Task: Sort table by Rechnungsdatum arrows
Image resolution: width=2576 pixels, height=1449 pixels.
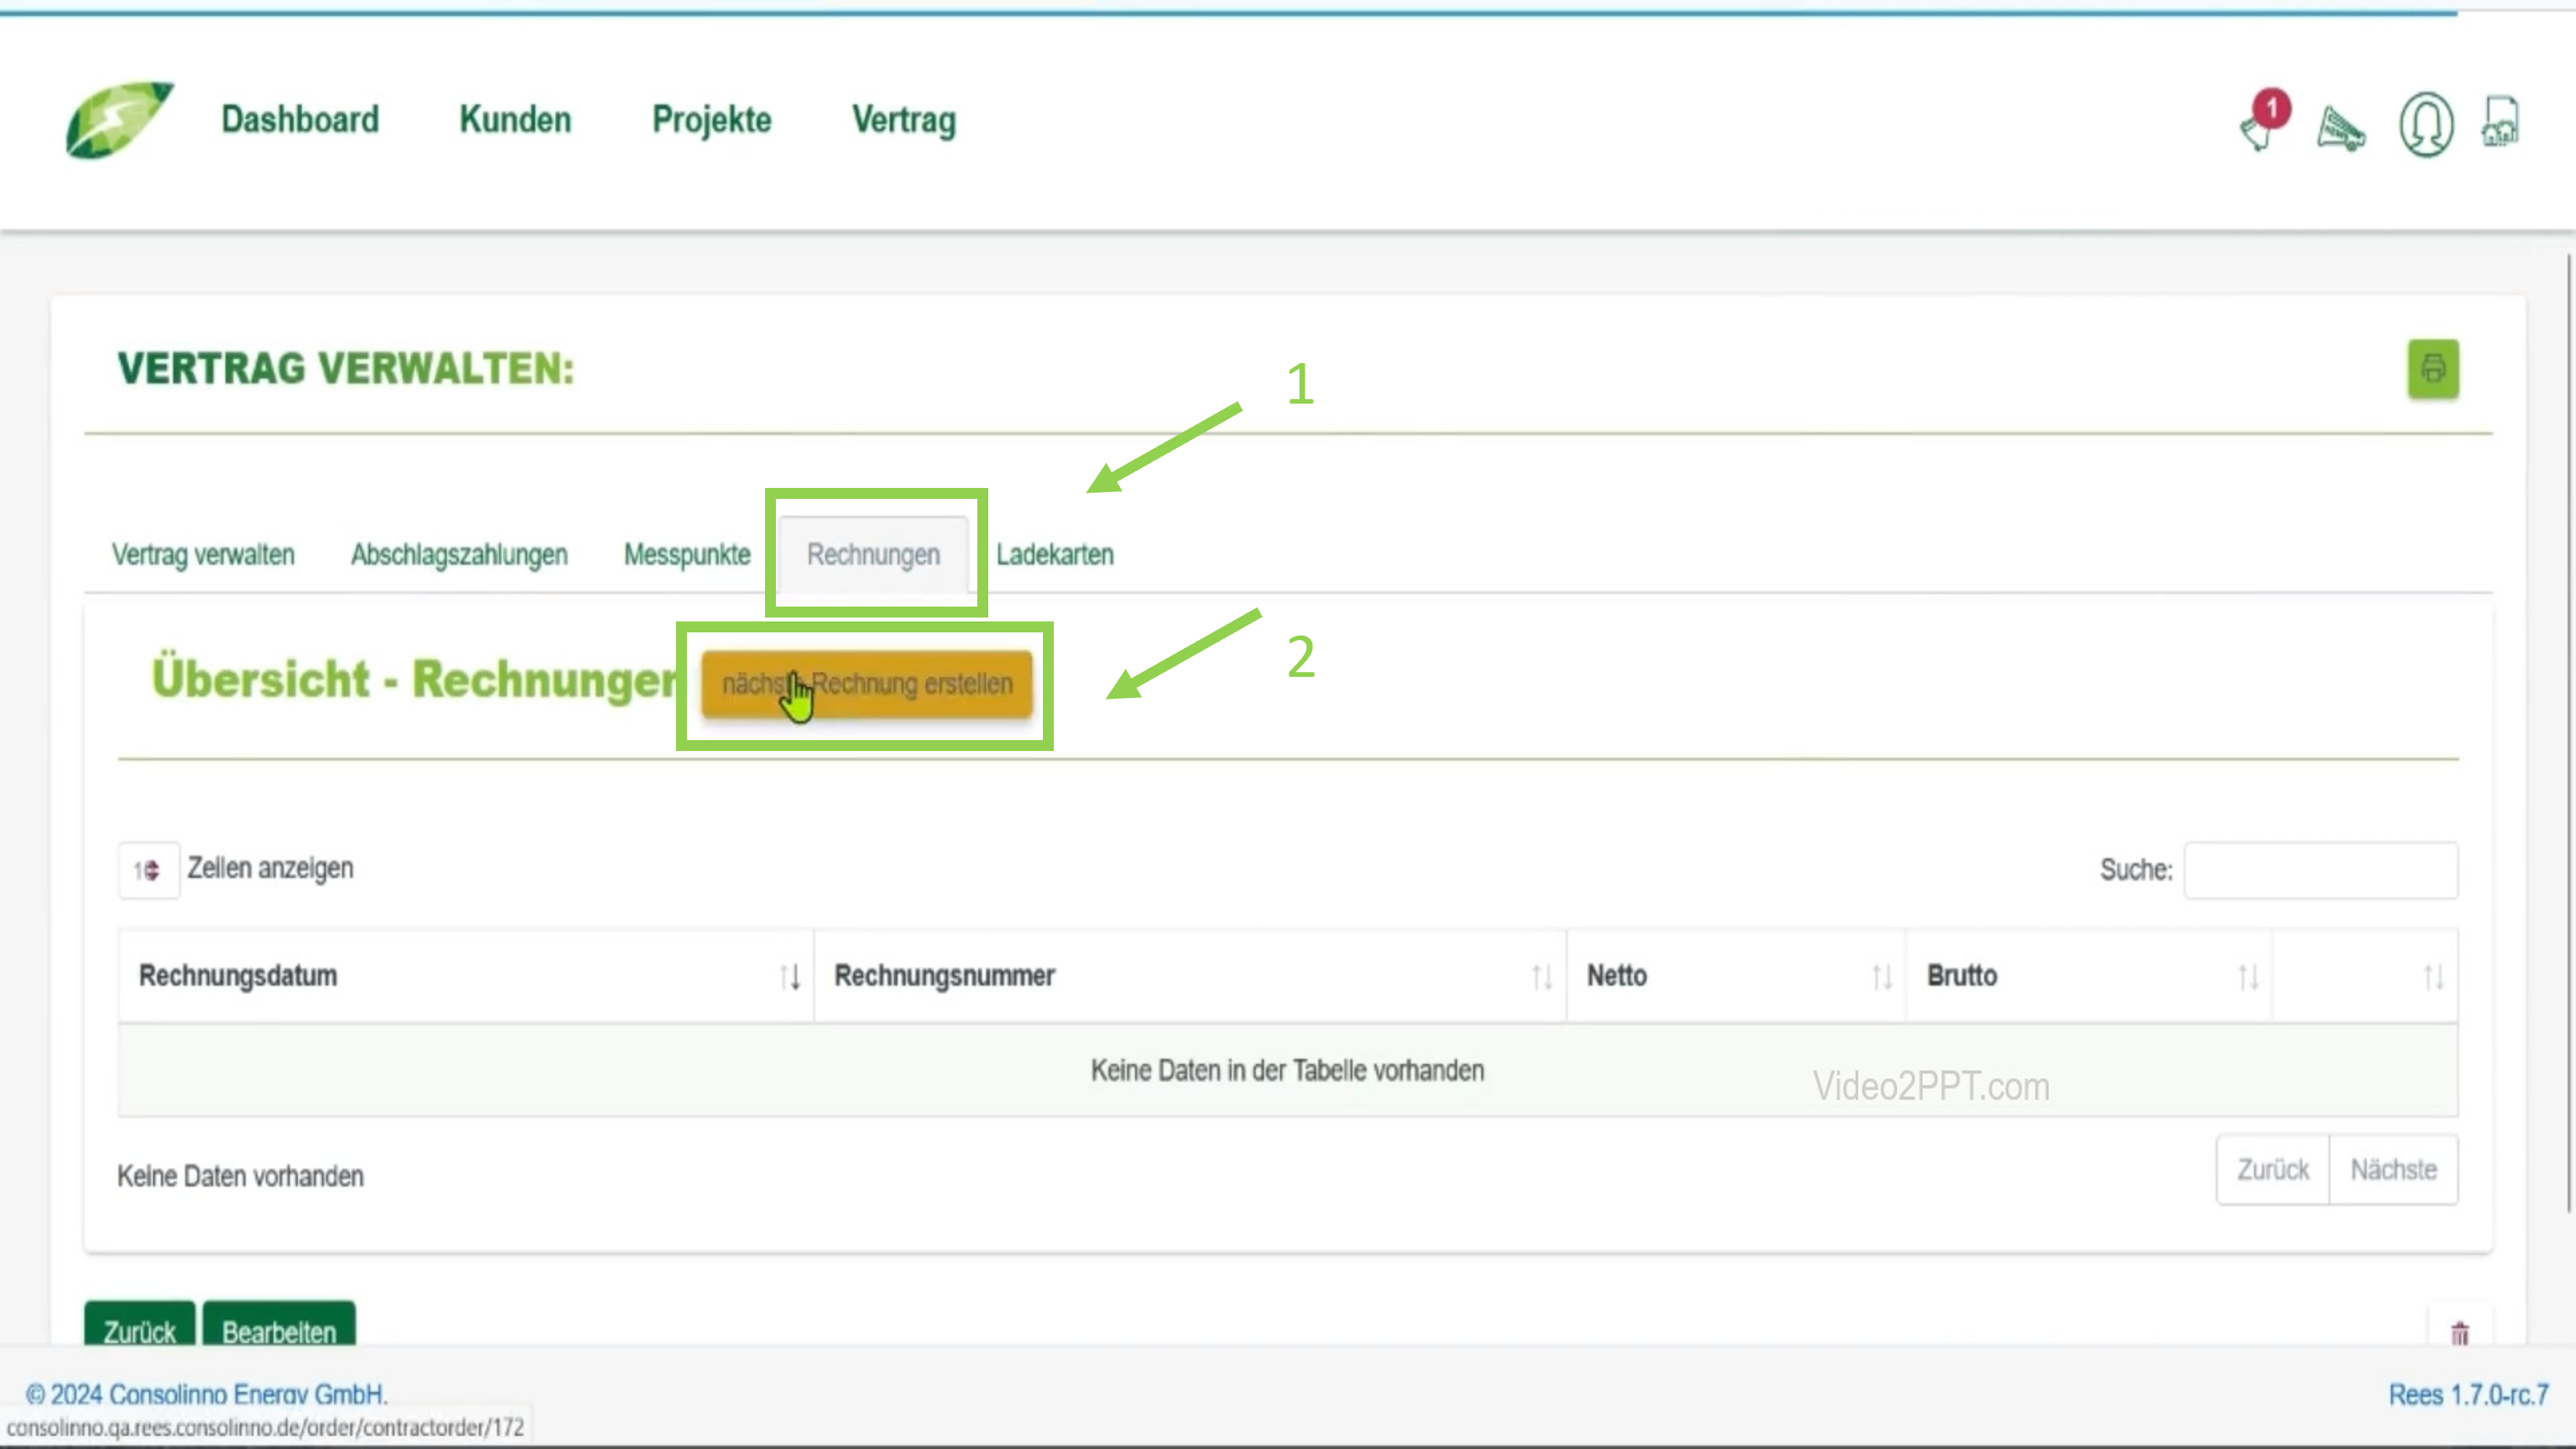Action: [789, 976]
